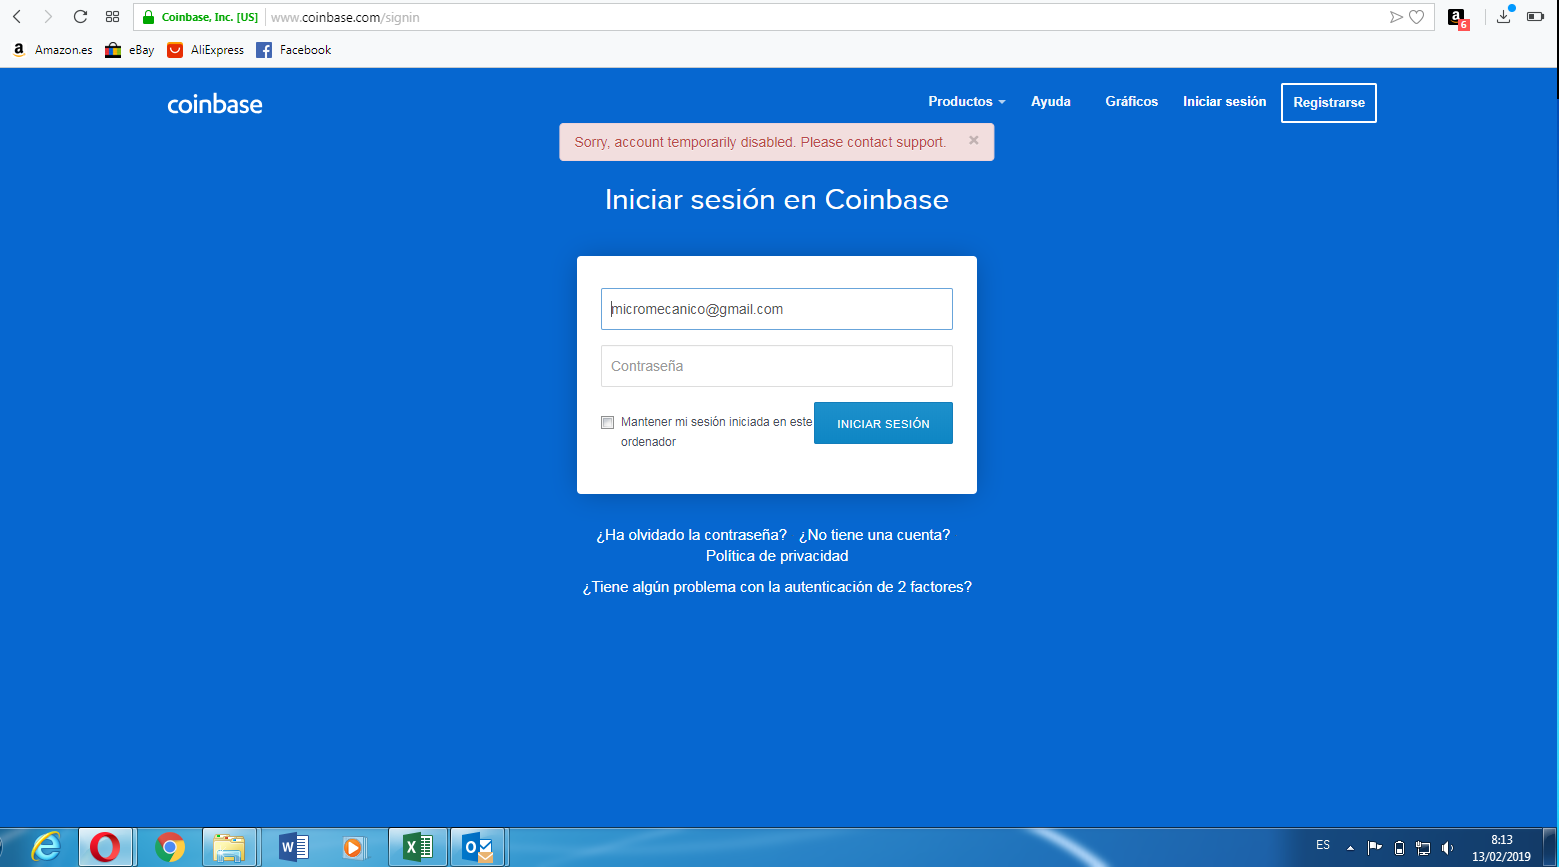Click the Contraseña password field
Image resolution: width=1559 pixels, height=867 pixels.
777,366
